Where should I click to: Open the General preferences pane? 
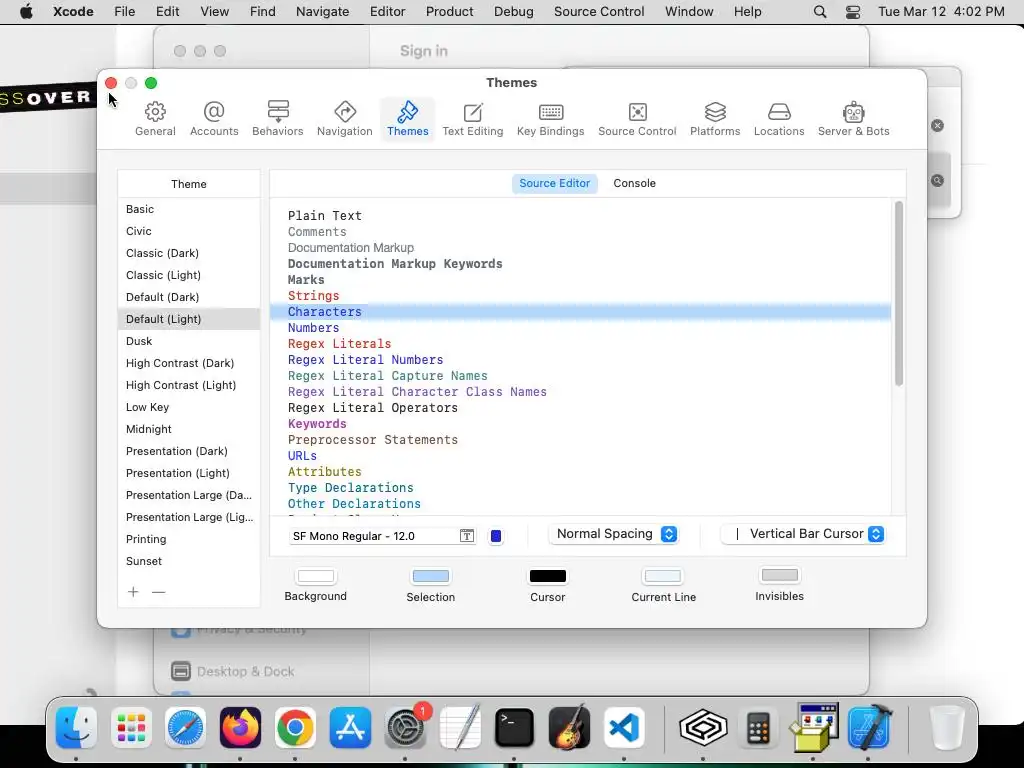pyautogui.click(x=155, y=119)
